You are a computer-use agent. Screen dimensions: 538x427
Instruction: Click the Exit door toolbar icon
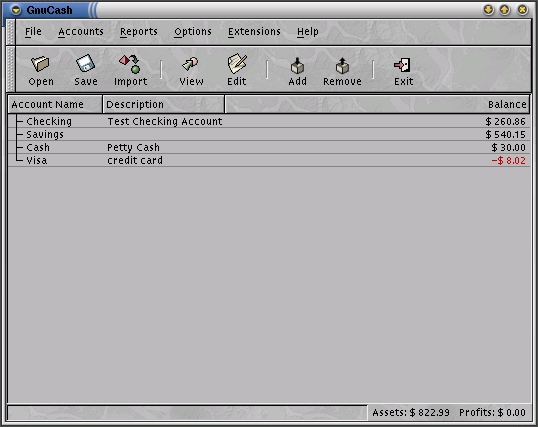pos(403,65)
